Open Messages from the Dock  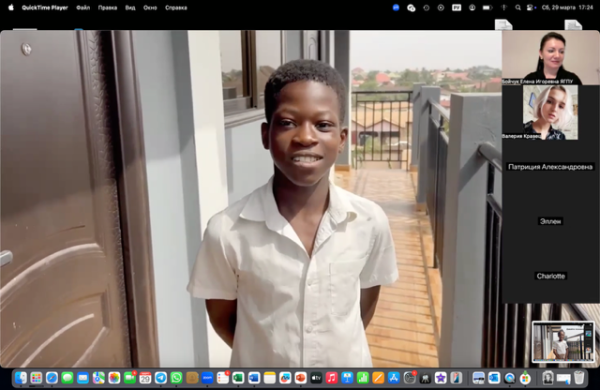[67, 378]
